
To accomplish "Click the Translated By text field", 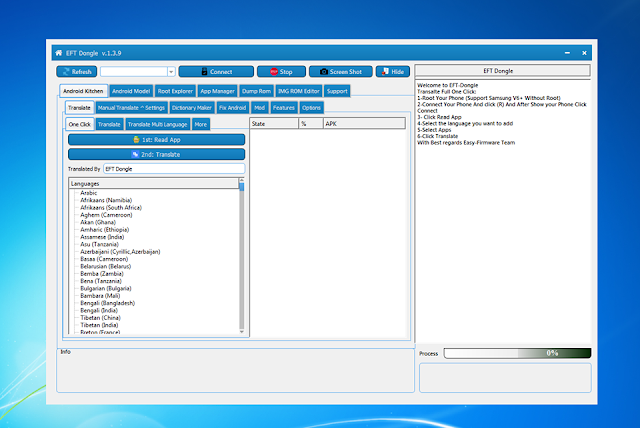I will click(174, 169).
